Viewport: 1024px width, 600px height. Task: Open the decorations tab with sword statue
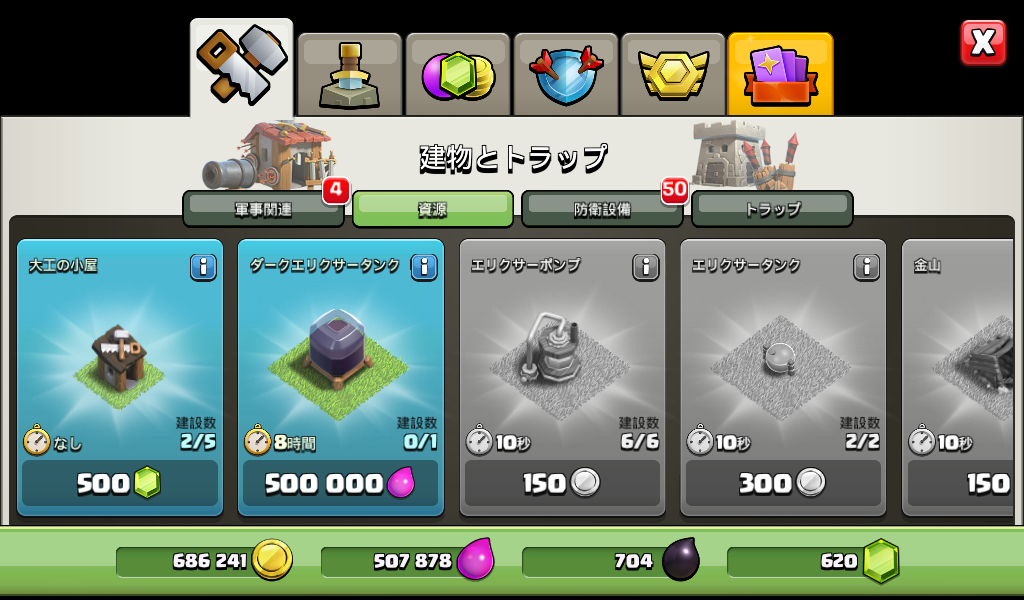tap(349, 74)
